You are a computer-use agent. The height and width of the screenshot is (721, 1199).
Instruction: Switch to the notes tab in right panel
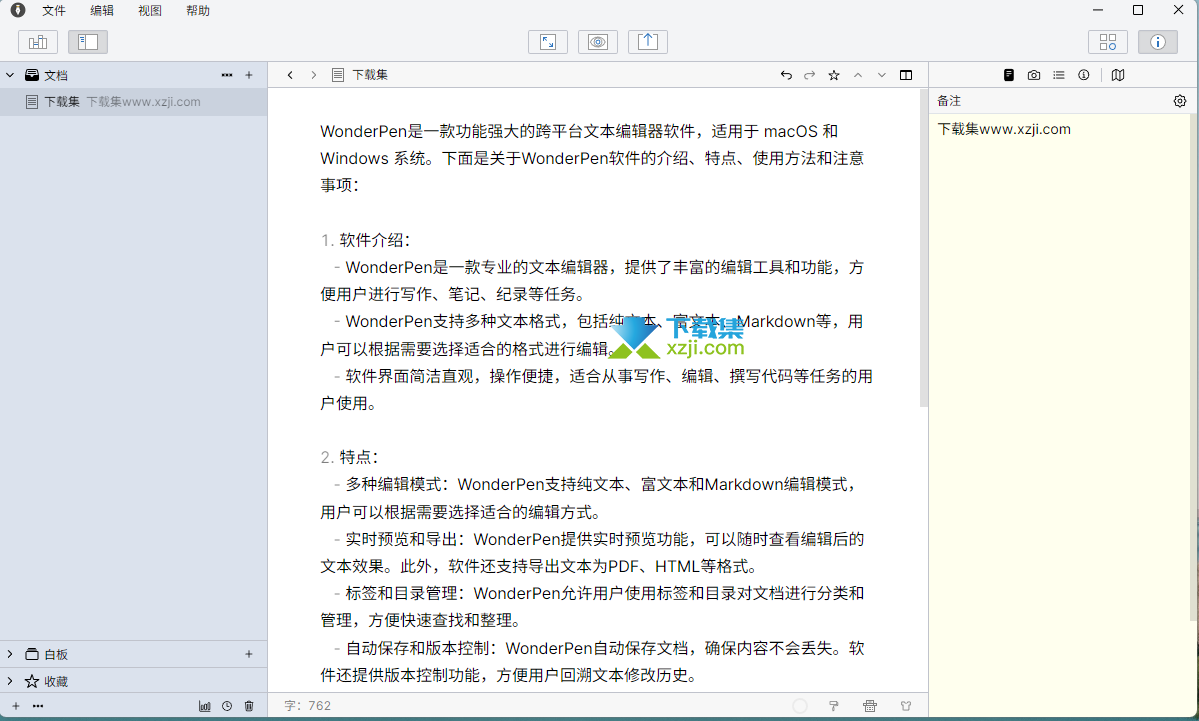pos(1009,75)
